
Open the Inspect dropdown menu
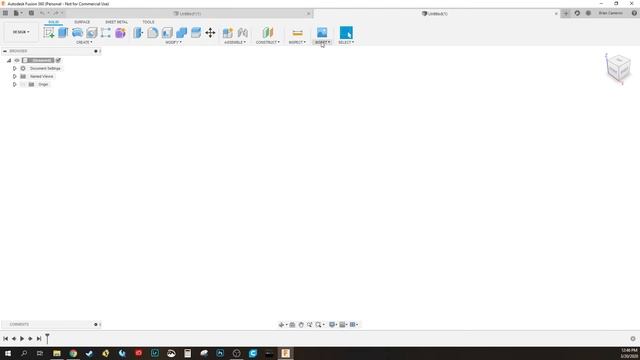pyautogui.click(x=297, y=42)
